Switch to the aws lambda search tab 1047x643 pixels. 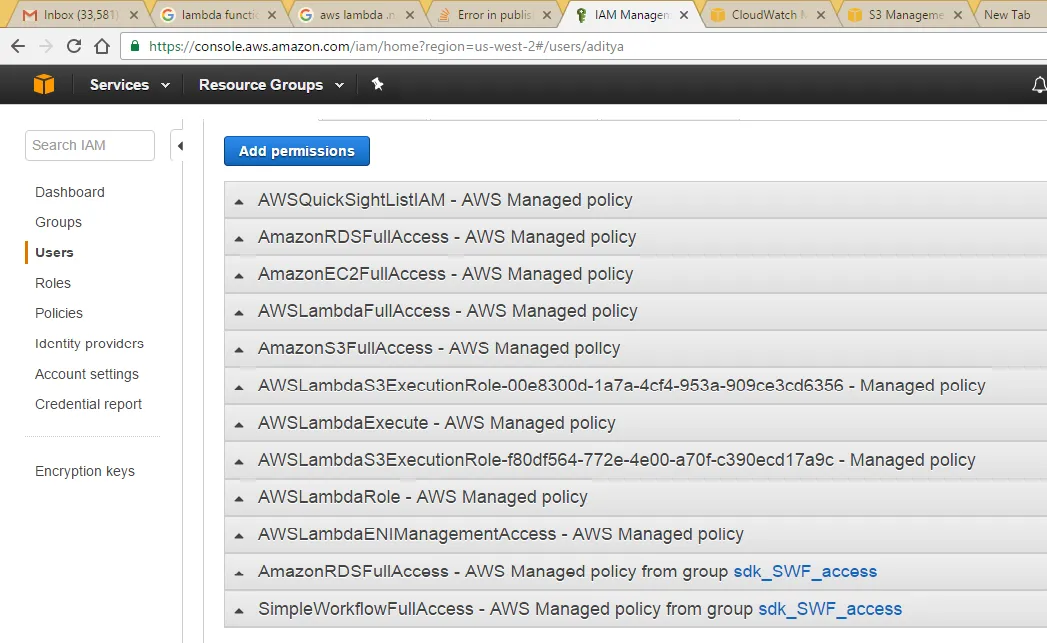[357, 15]
